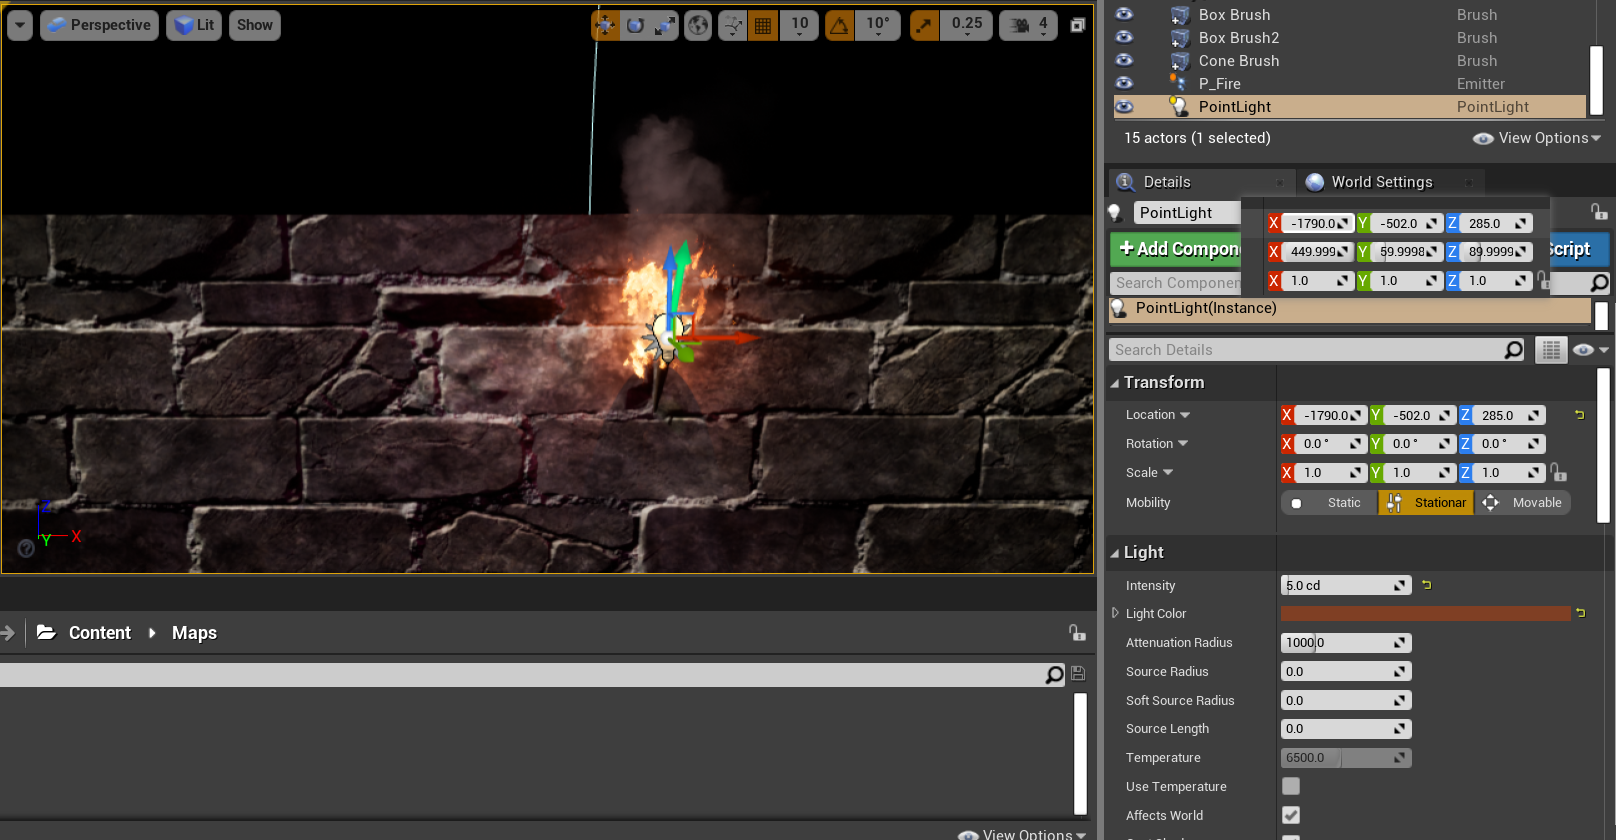Set Mobility to Stationary
Screen dimensions: 1616x840
pos(1426,503)
